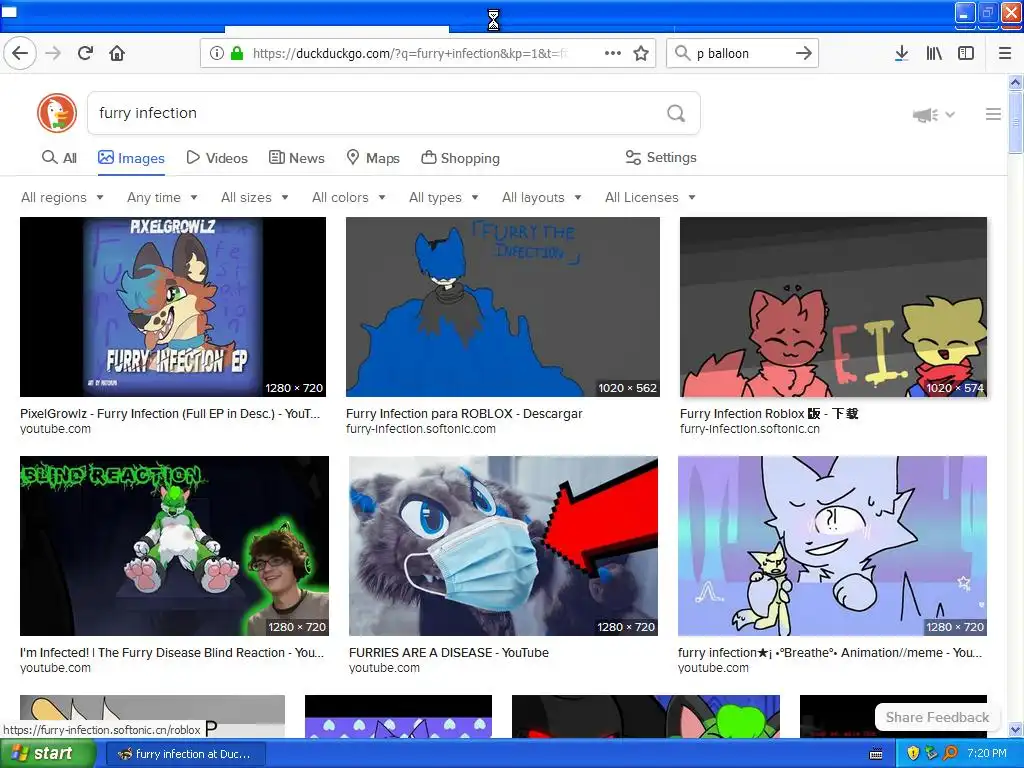The image size is (1024, 768).
Task: Select the 'furry infection at Duc...' taskbar button
Action: pos(184,754)
